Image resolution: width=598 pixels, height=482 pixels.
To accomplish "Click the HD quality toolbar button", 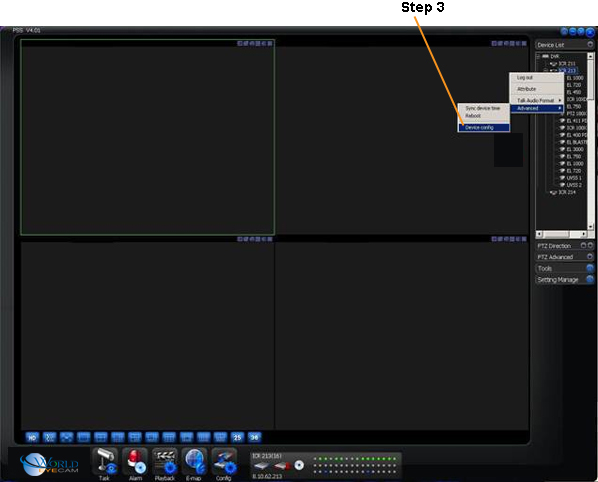I will [x=32, y=437].
